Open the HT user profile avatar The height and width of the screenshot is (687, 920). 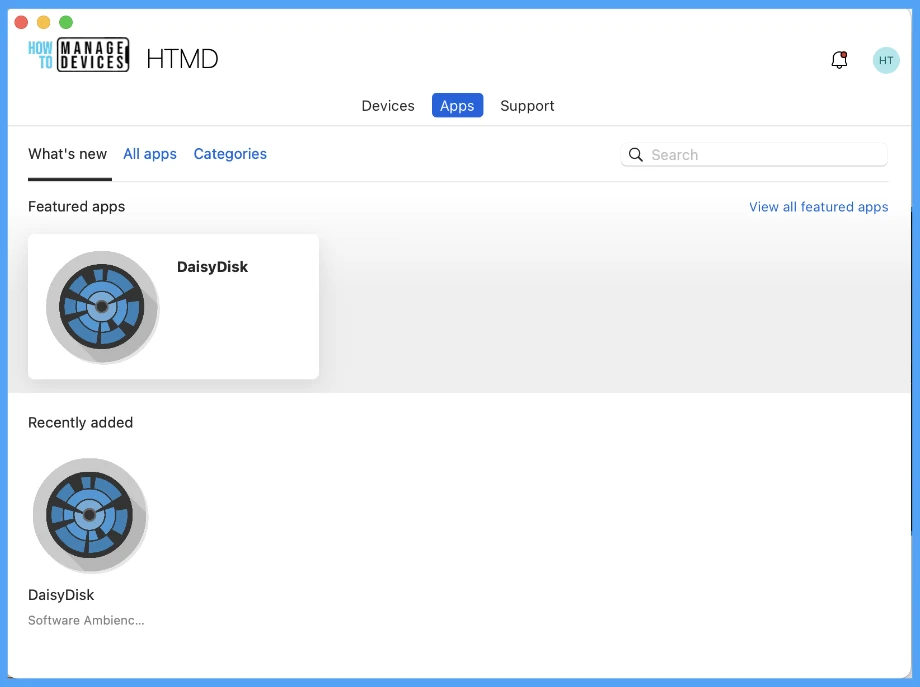pyautogui.click(x=886, y=60)
